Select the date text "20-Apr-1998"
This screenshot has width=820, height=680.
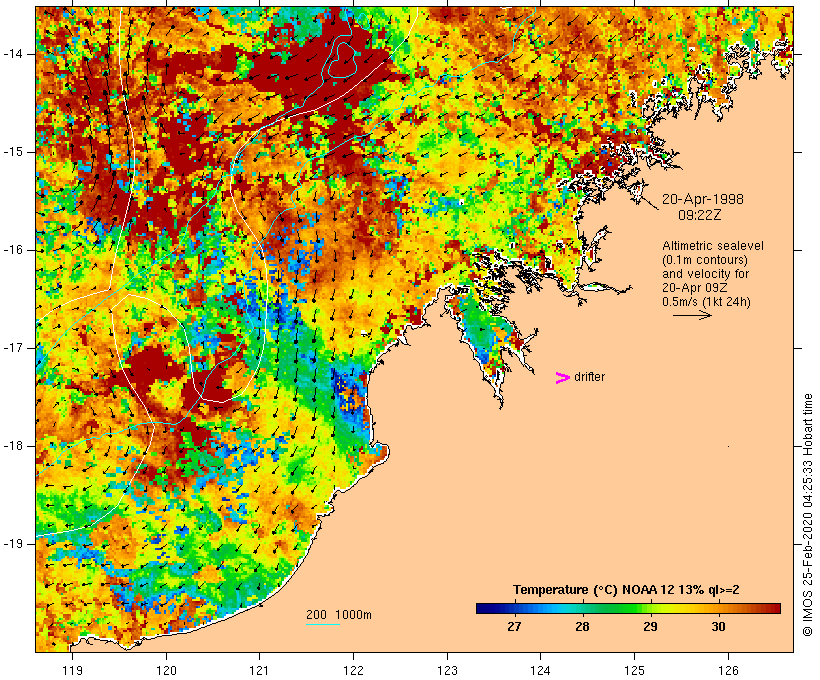coord(703,199)
